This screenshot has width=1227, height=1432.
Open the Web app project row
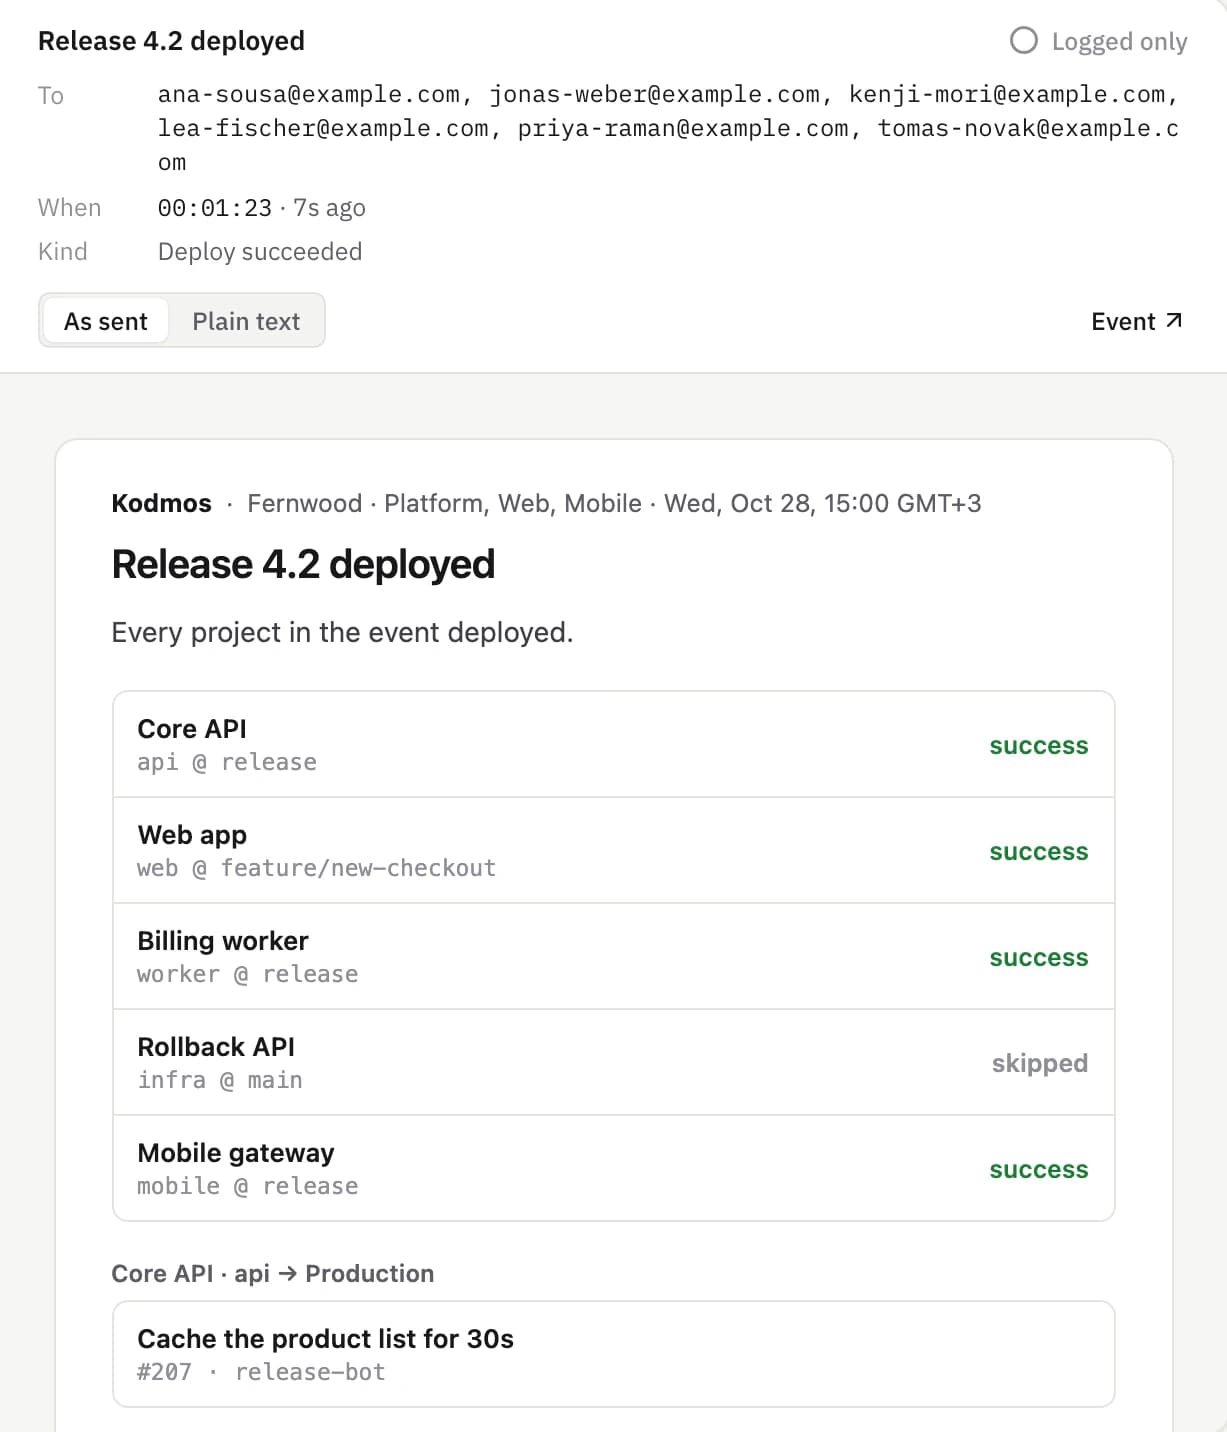tap(614, 851)
